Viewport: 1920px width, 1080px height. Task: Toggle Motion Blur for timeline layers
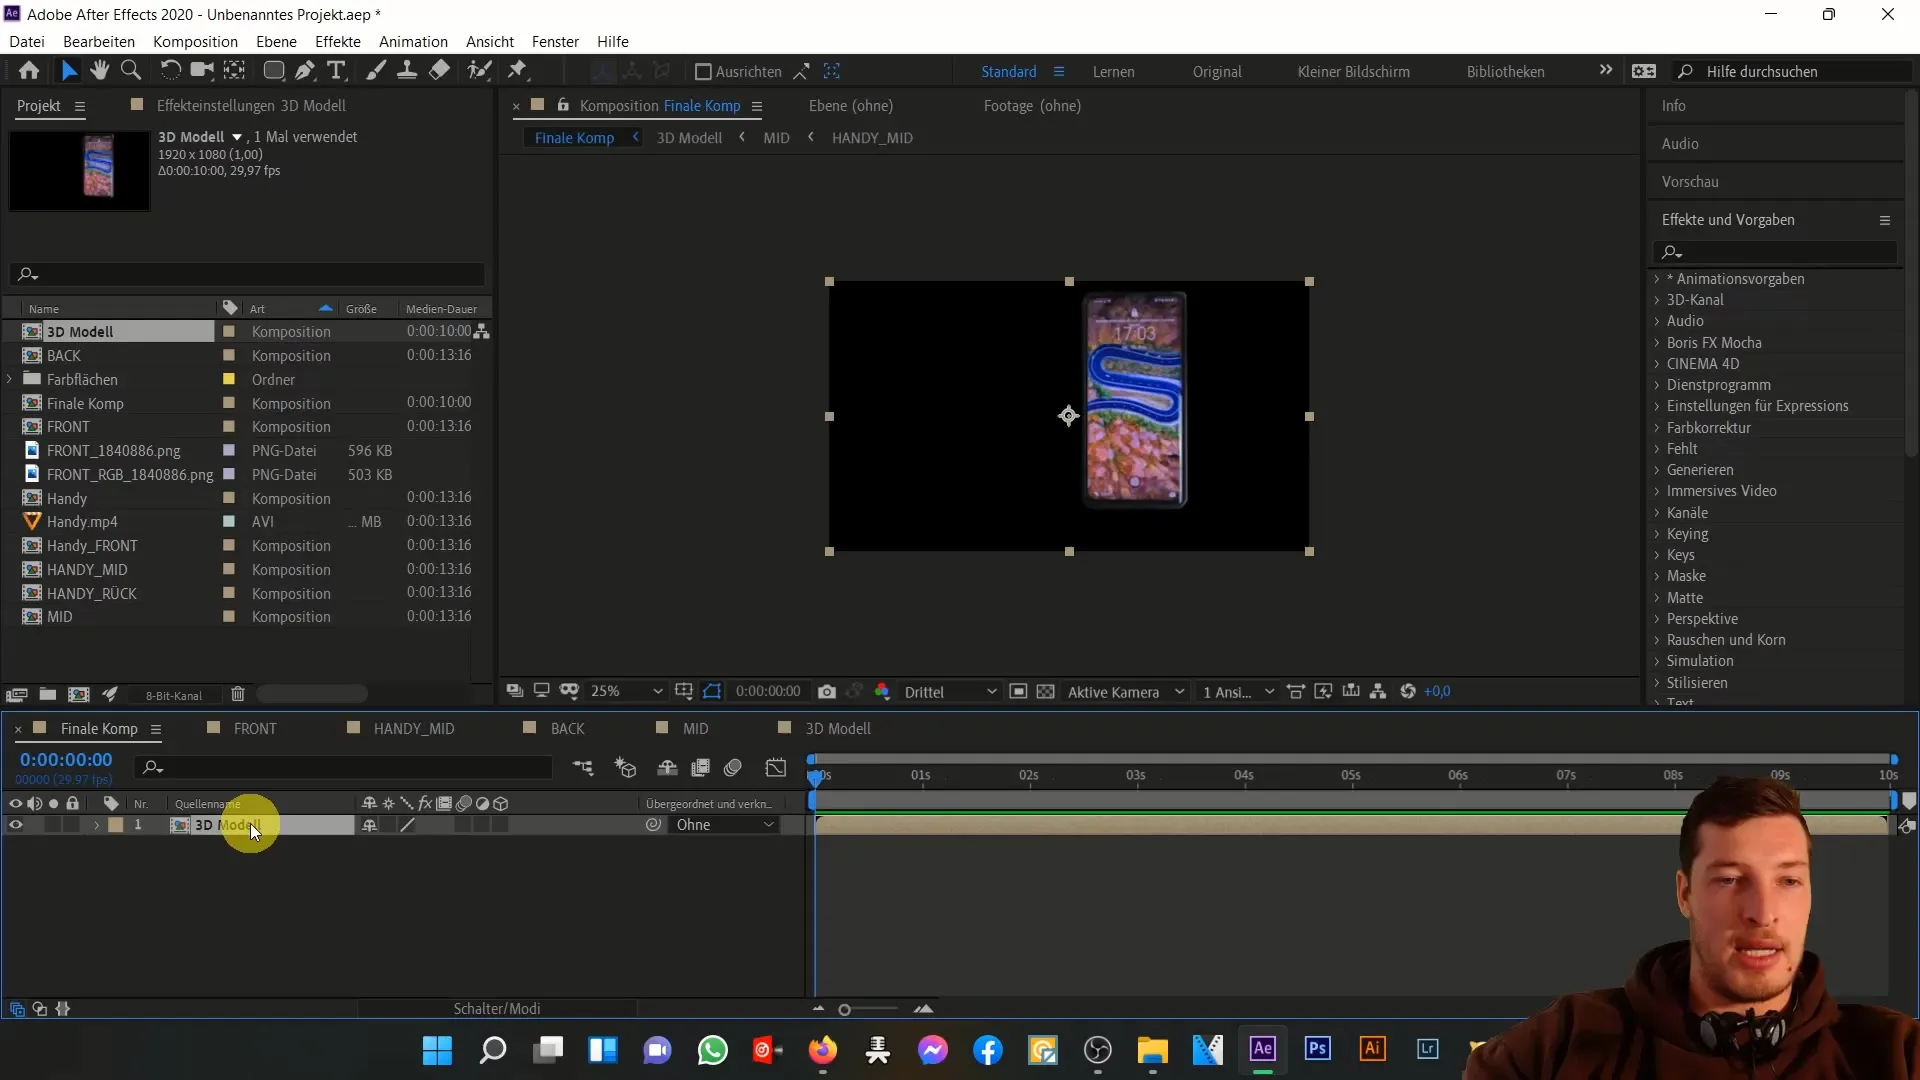[733, 768]
